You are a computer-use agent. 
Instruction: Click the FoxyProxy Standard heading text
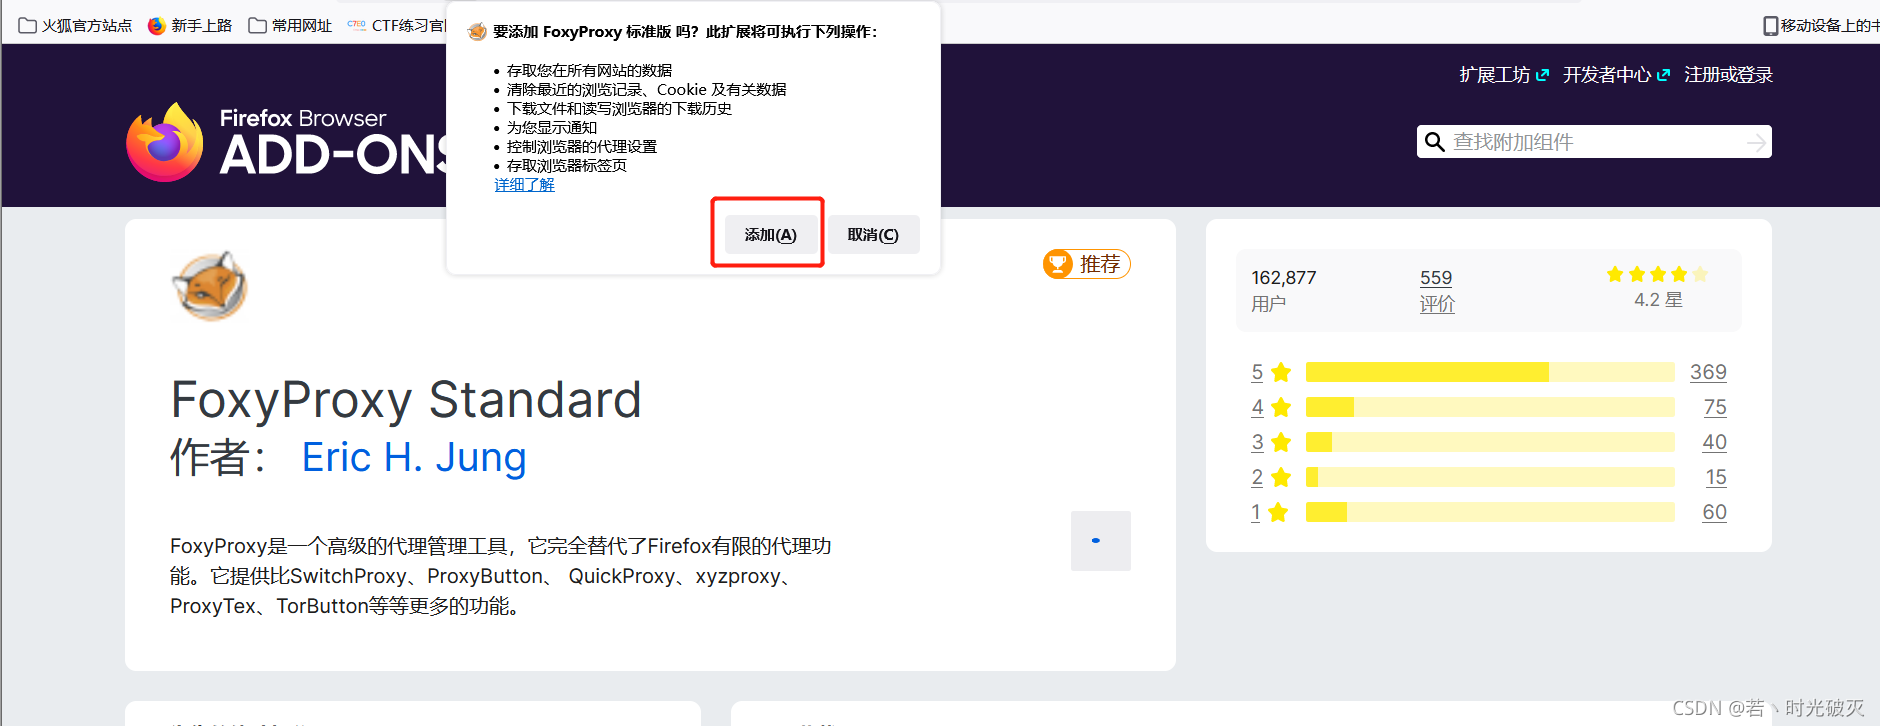pos(406,400)
